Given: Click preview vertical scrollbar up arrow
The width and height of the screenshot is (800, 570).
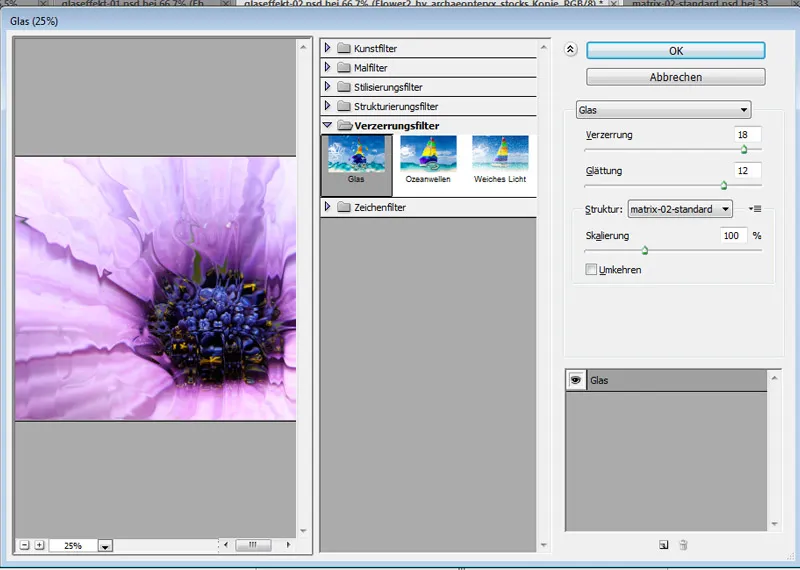Looking at the screenshot, I should click(x=304, y=47).
